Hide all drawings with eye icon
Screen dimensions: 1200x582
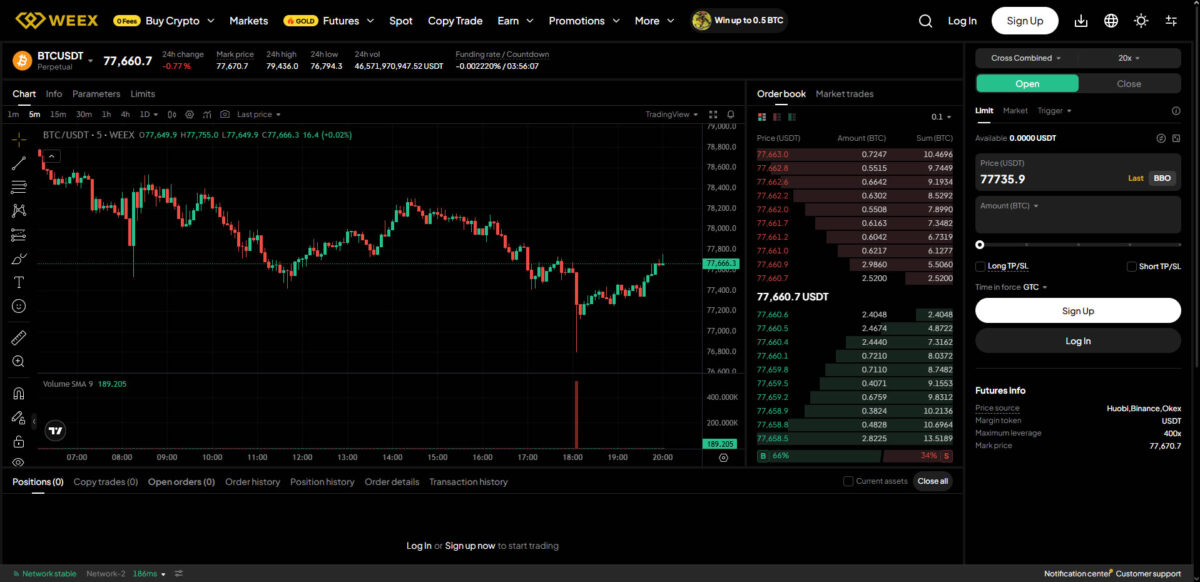click(x=18, y=462)
